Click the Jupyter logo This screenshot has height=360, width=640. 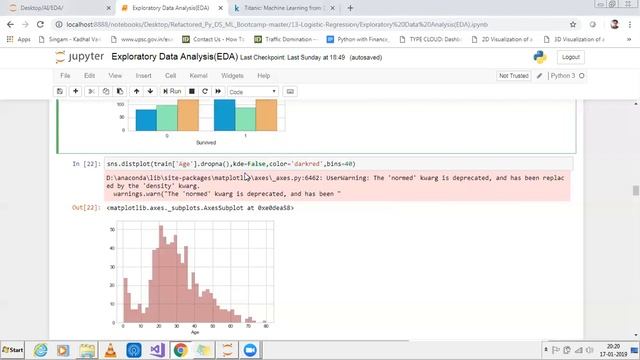coord(80,57)
